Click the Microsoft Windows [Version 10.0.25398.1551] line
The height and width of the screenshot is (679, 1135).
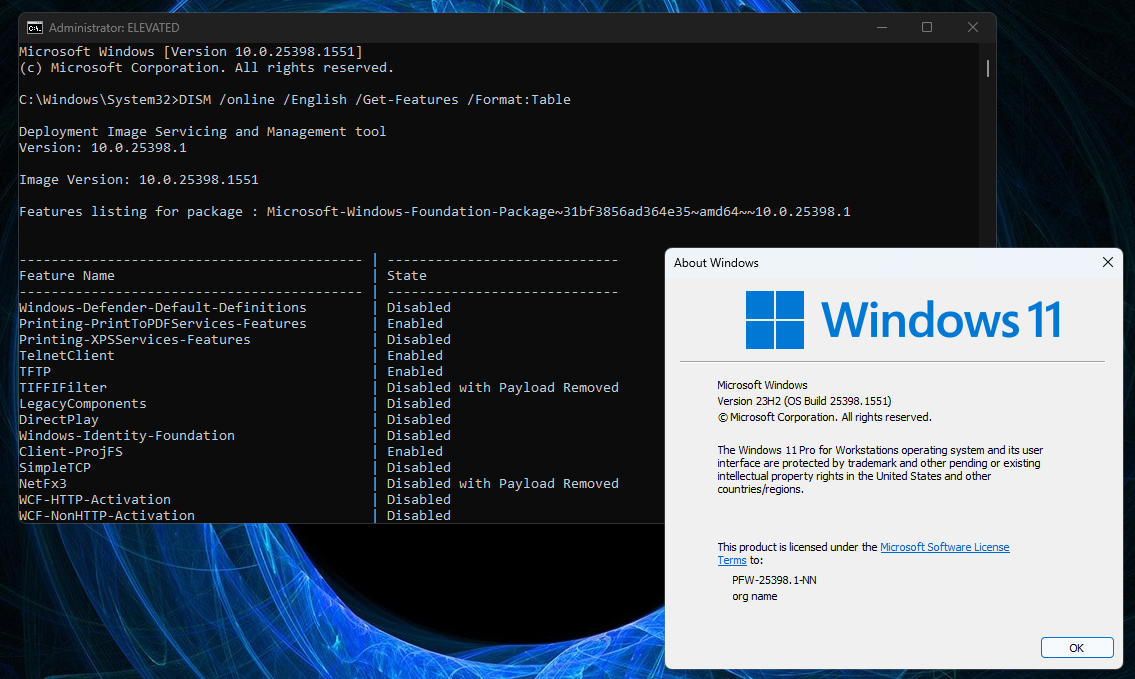click(x=191, y=51)
